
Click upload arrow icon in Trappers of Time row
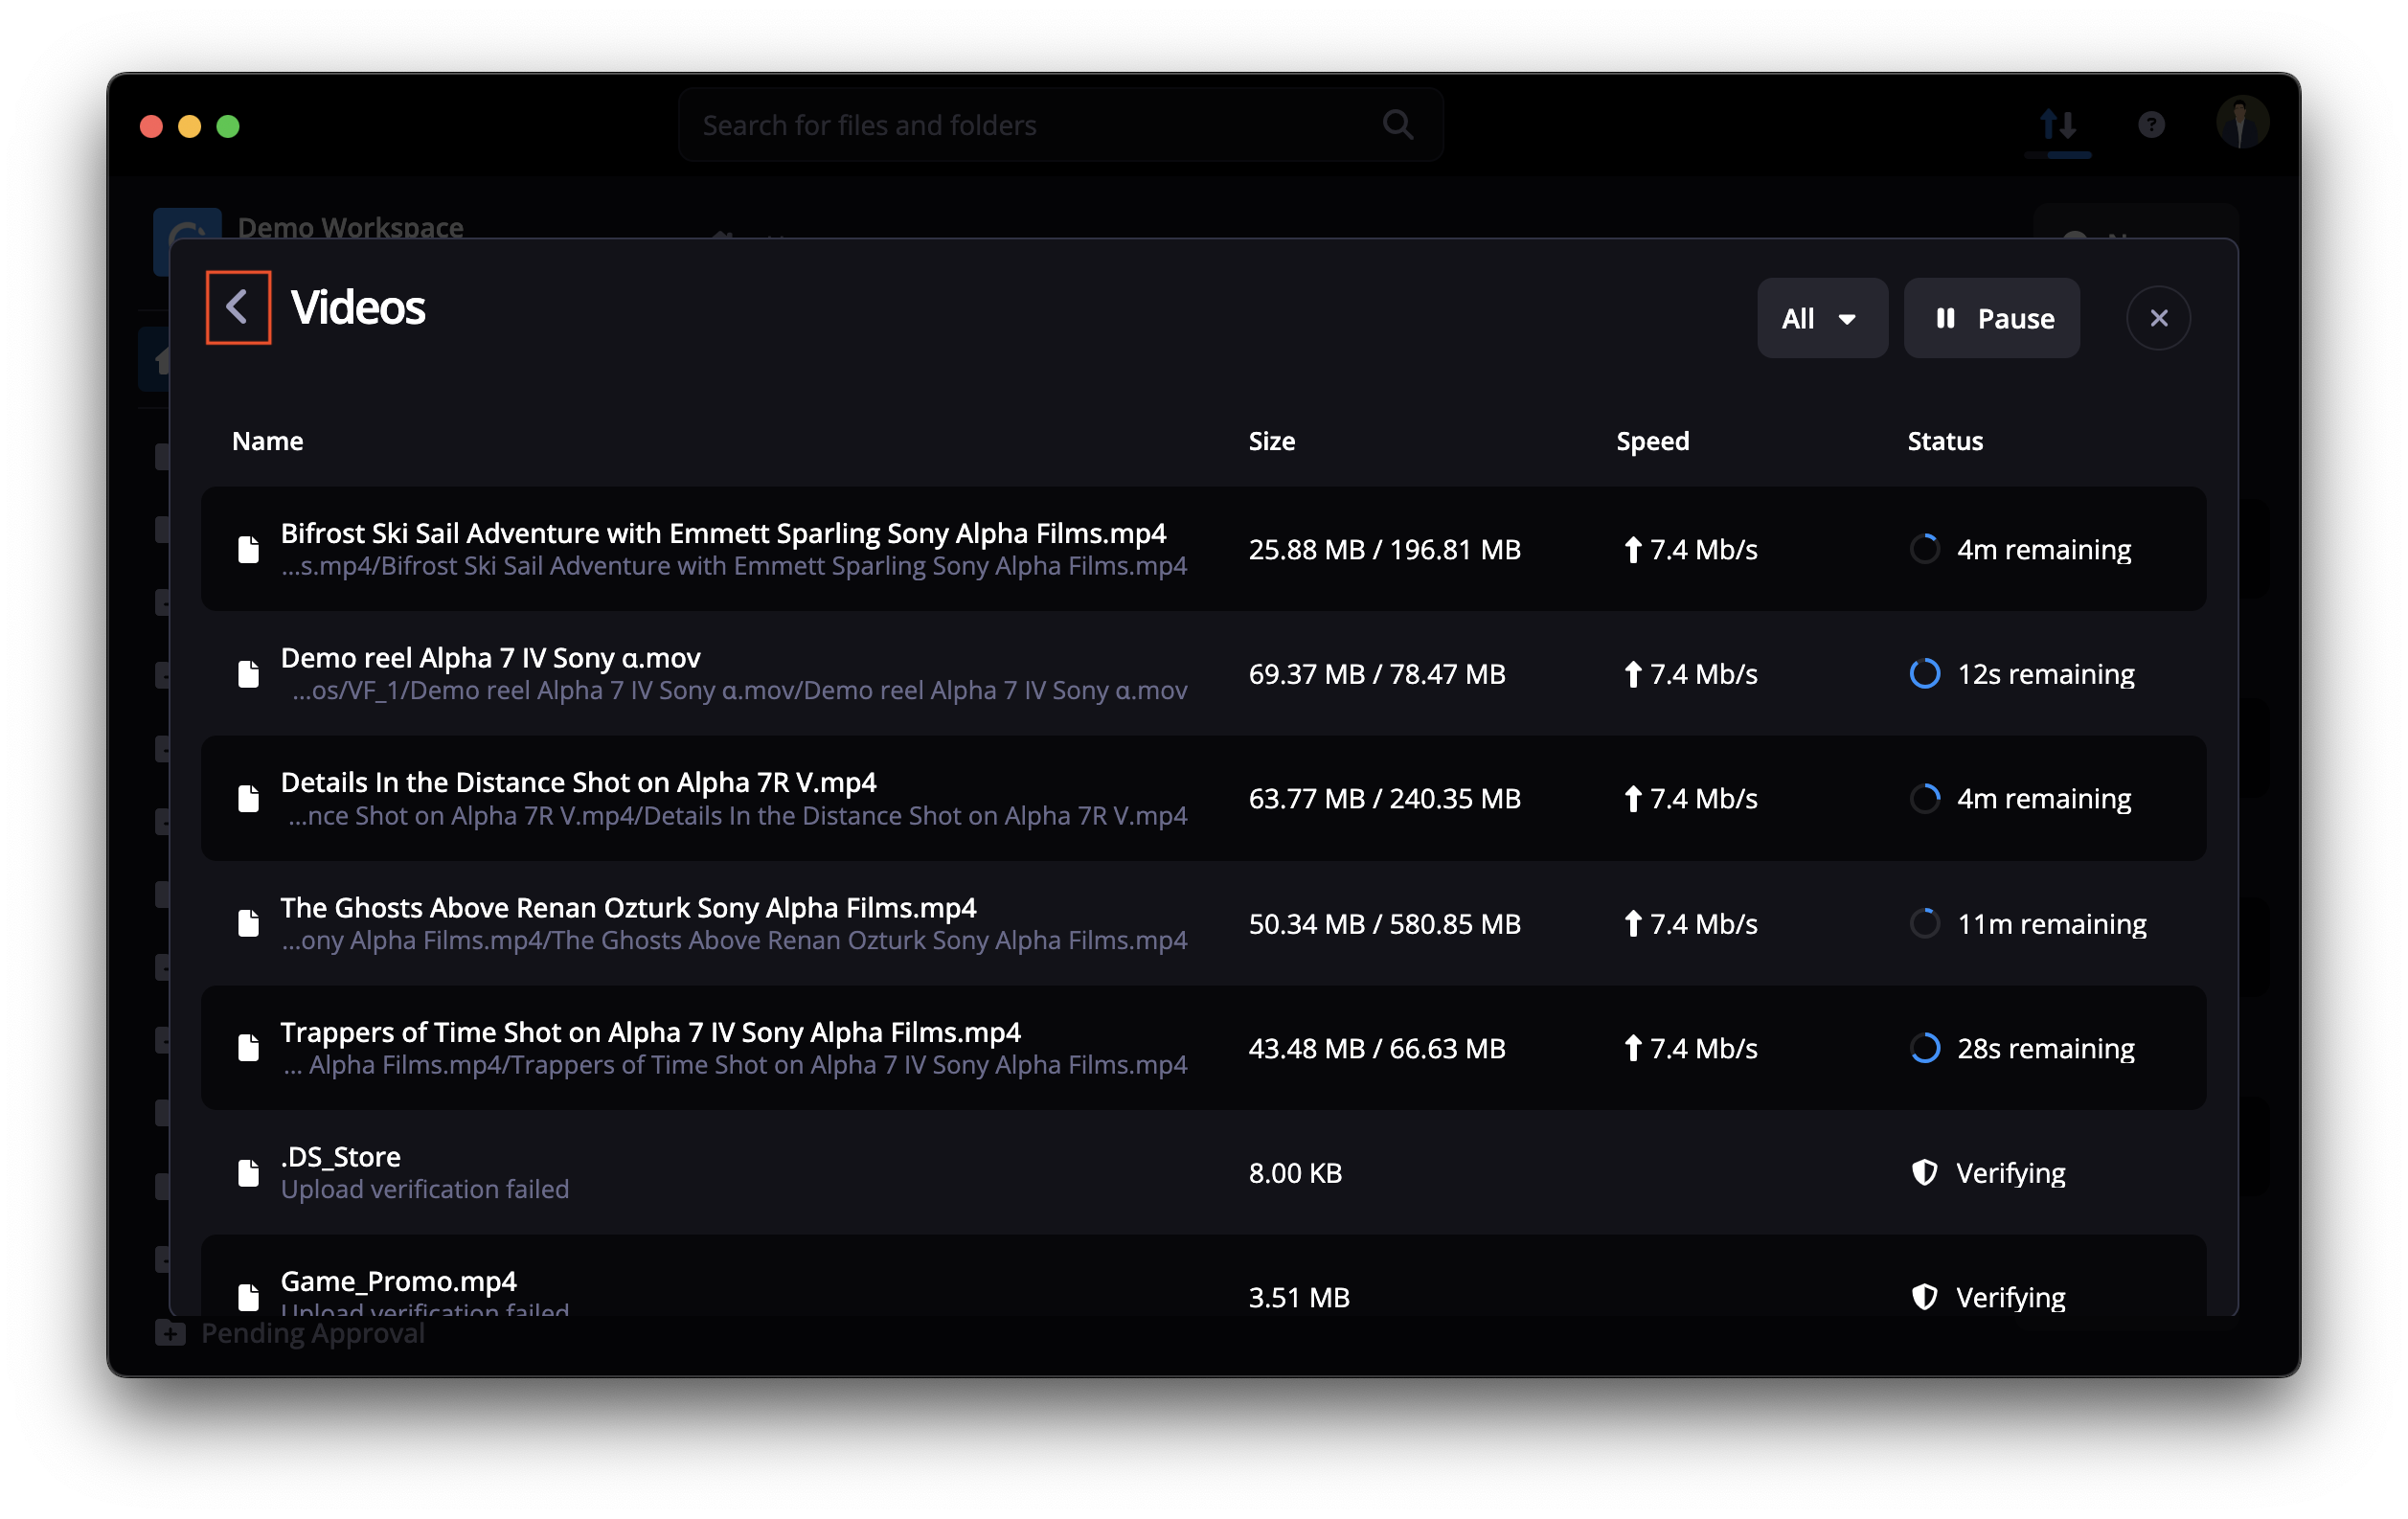click(1632, 1048)
